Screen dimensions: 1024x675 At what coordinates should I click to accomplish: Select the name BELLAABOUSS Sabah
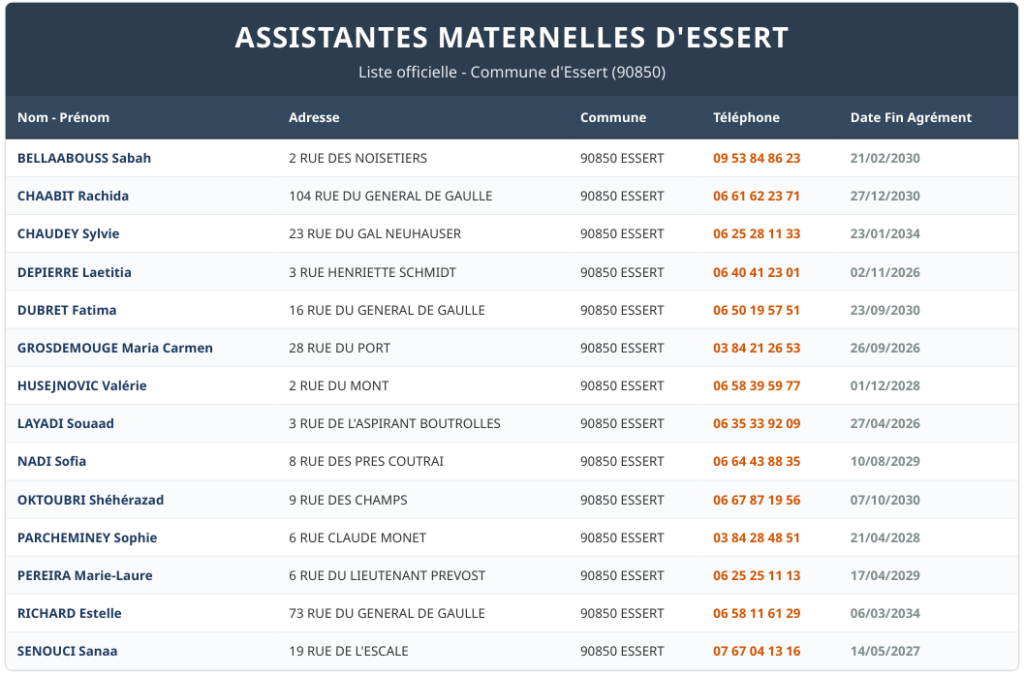(84, 158)
